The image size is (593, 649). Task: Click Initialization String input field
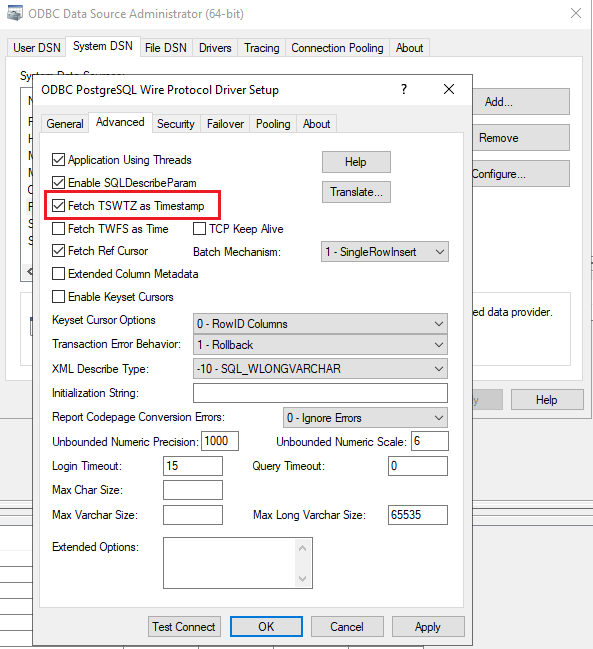point(320,393)
